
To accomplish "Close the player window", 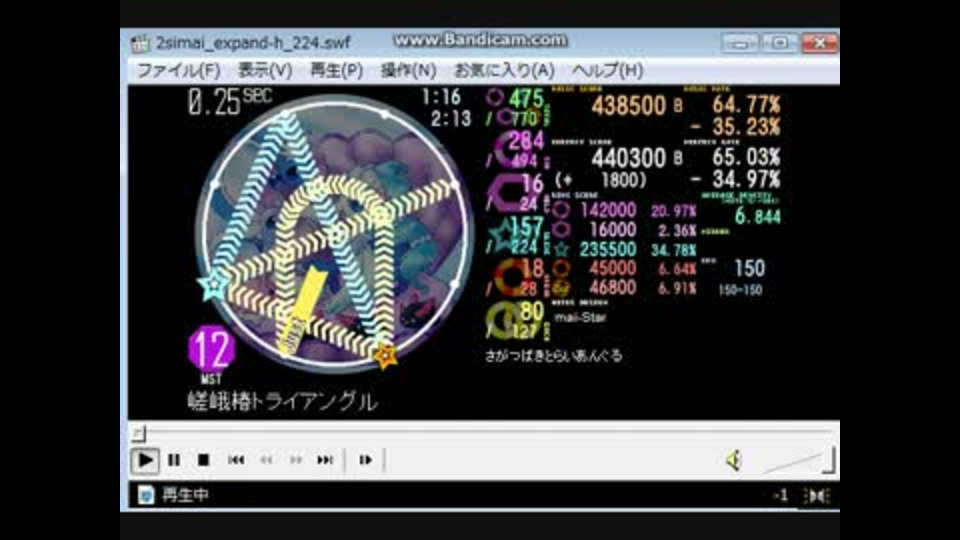I will (x=819, y=43).
